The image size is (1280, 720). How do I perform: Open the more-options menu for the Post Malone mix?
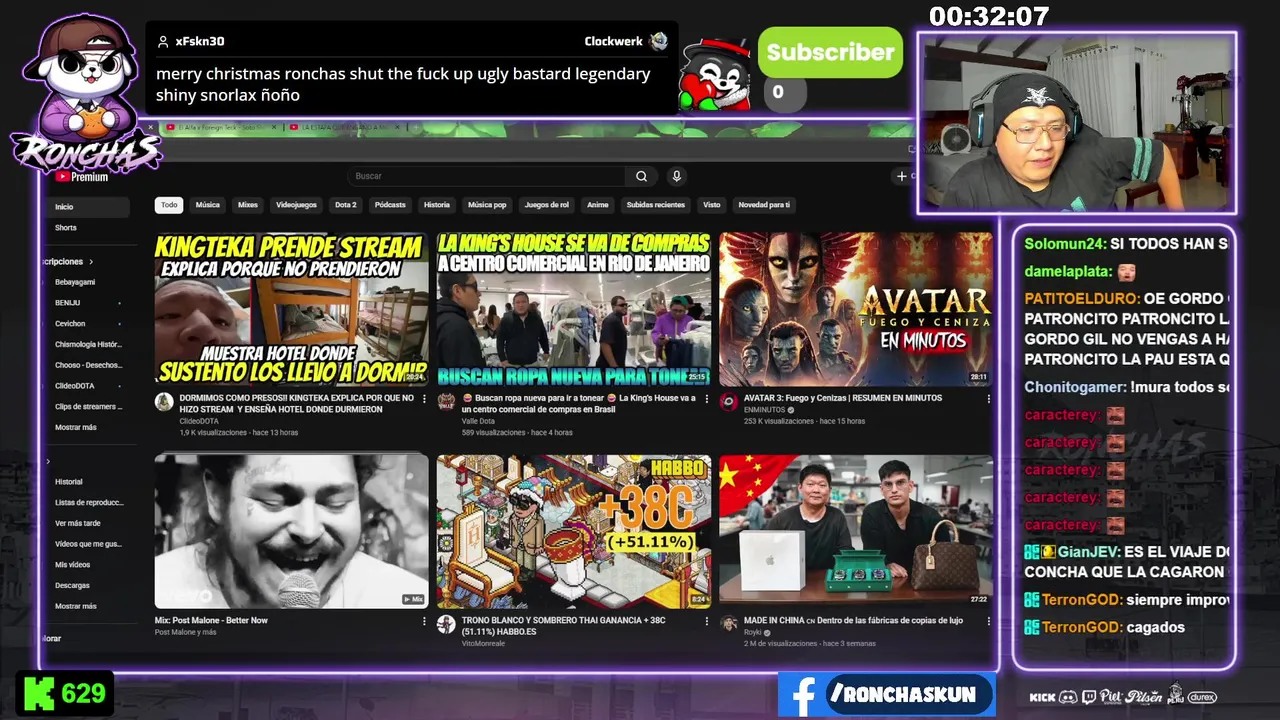(424, 621)
